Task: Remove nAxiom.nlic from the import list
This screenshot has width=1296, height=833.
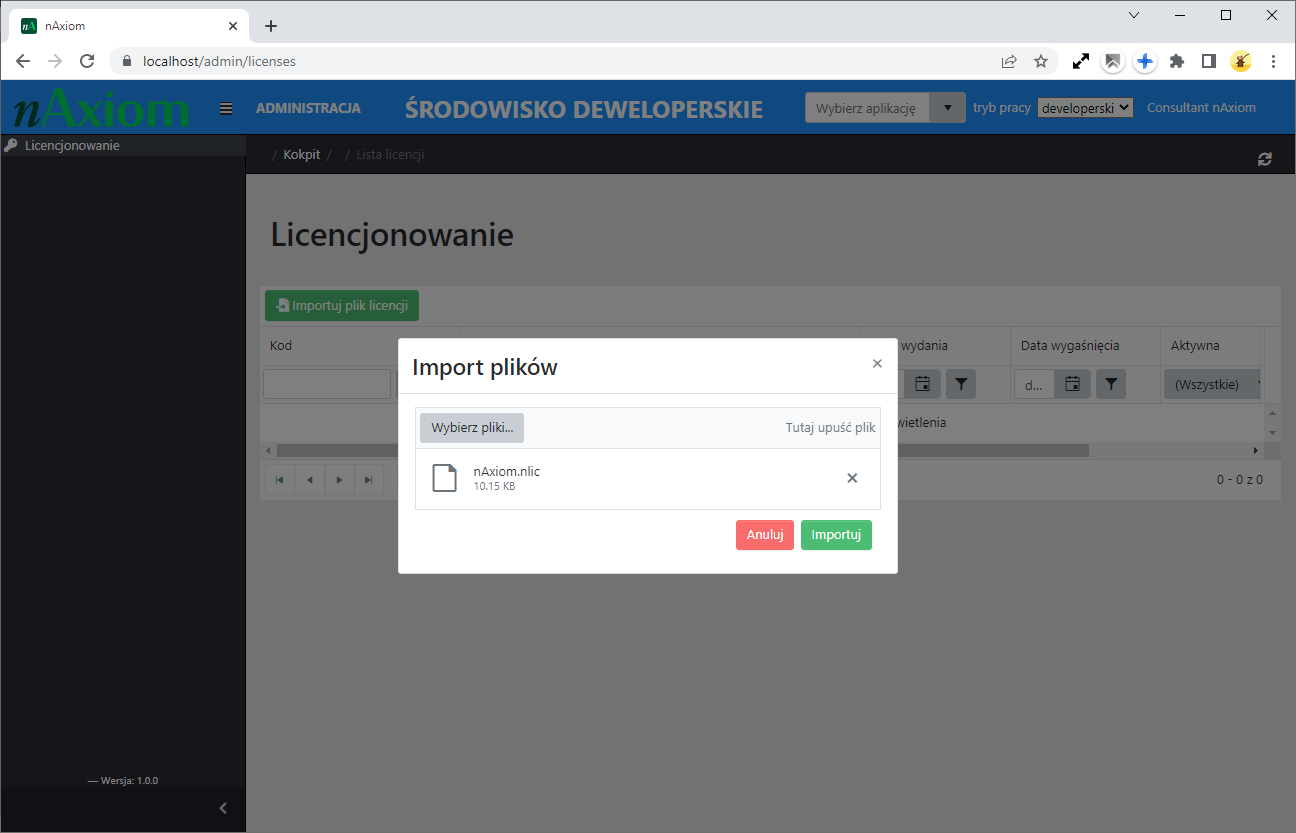Action: click(x=852, y=478)
